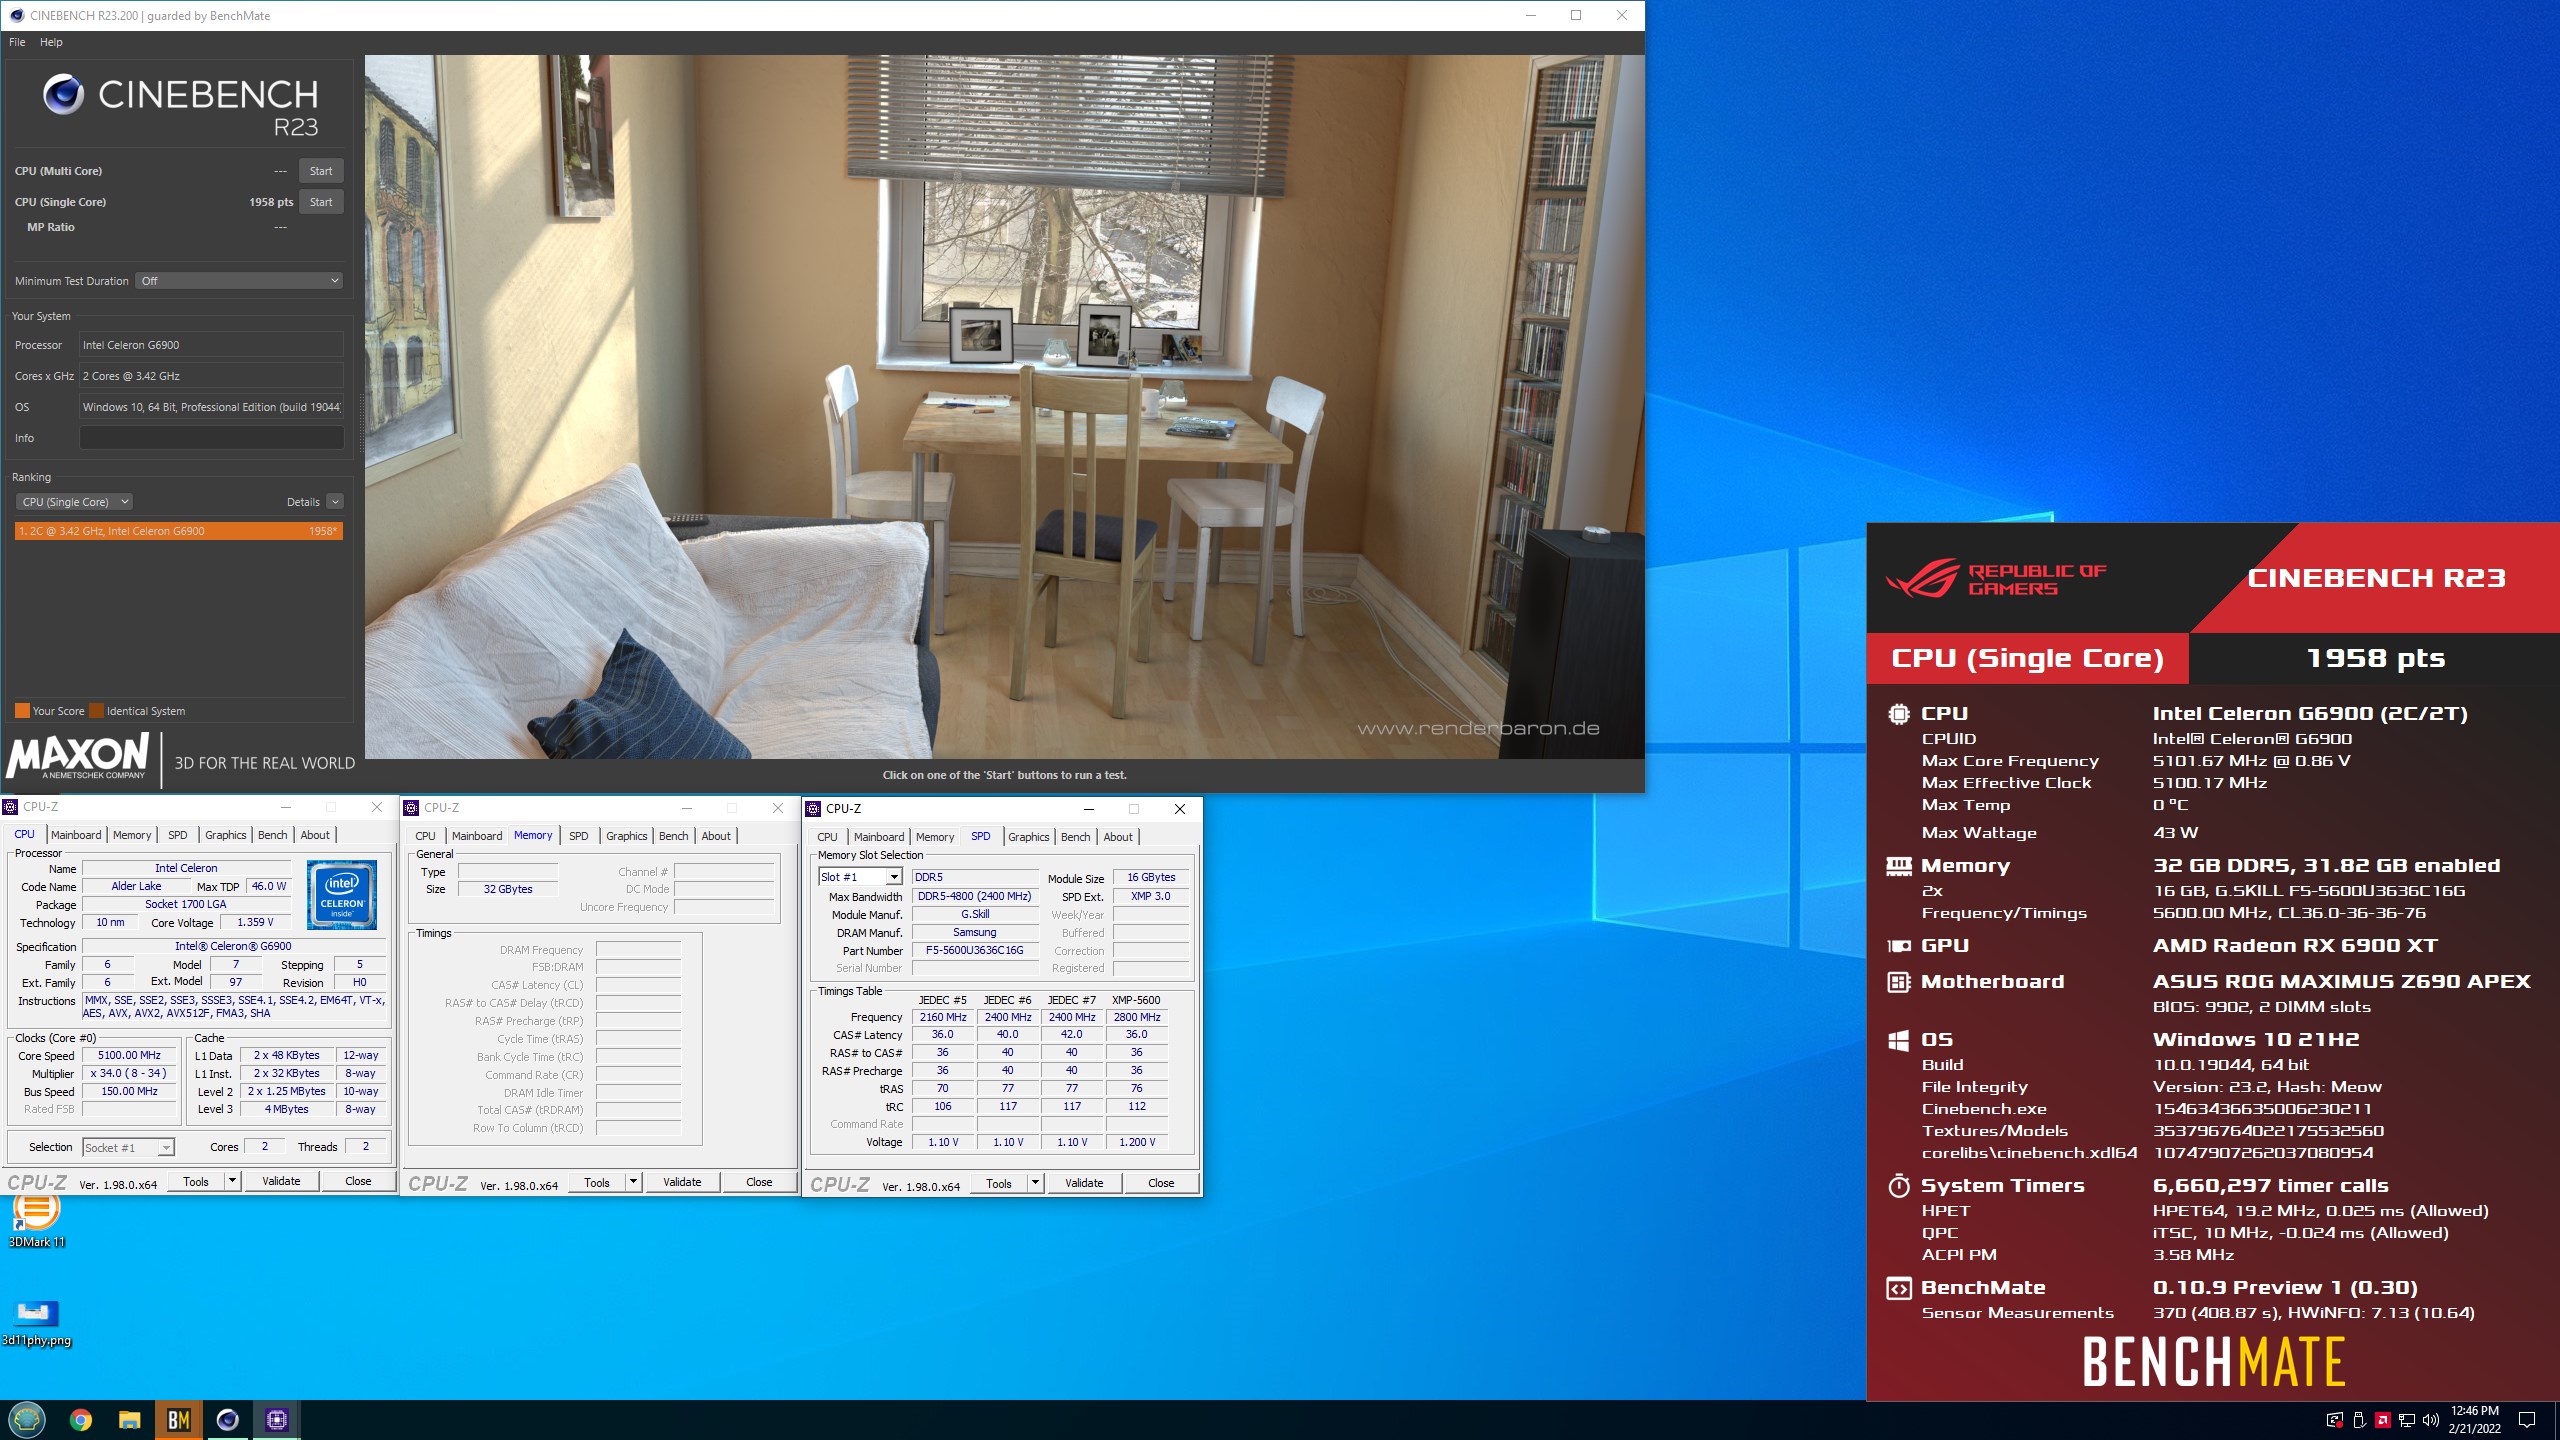Select the 3d11phy.png desktop file
The height and width of the screenshot is (1440, 2560).
click(37, 1323)
